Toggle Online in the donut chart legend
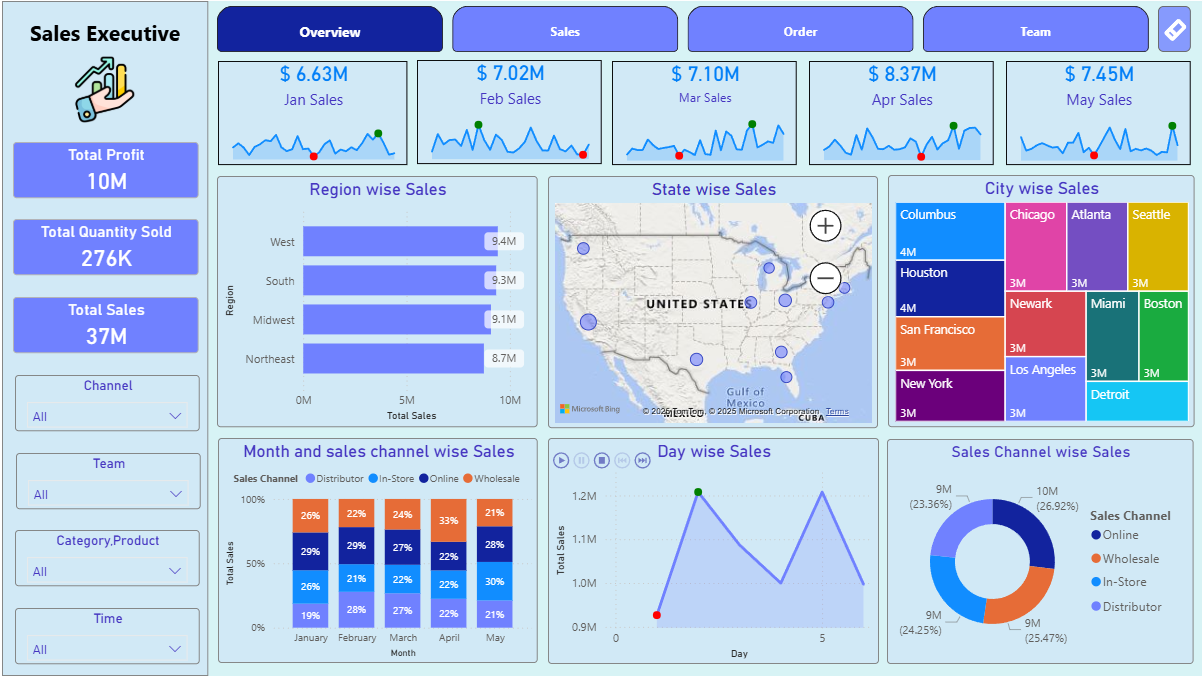Screen dimensions: 1203x677 pyautogui.click(x=1120, y=535)
